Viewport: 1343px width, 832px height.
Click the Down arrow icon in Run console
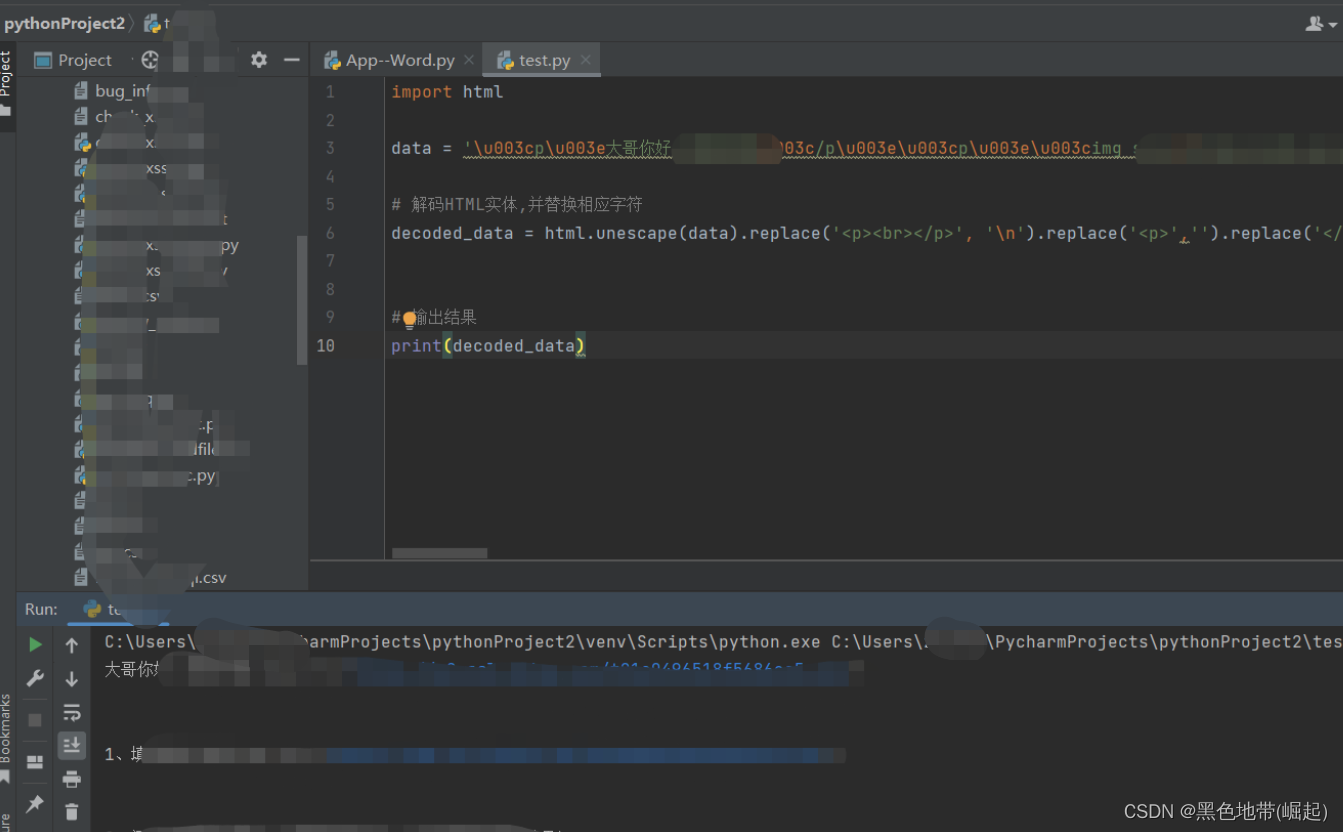point(72,679)
